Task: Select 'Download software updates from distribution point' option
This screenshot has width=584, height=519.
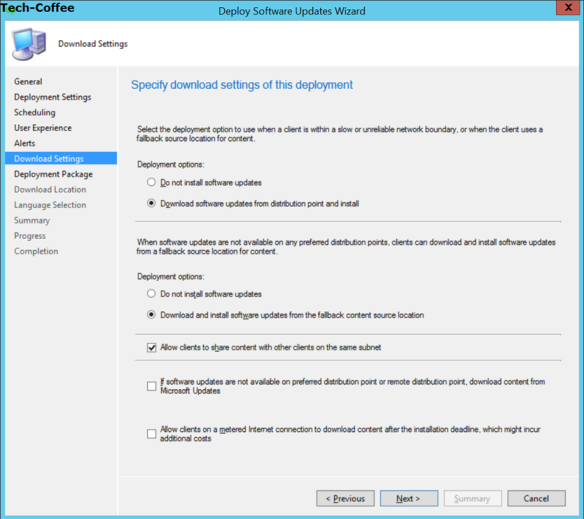Action: (x=151, y=203)
